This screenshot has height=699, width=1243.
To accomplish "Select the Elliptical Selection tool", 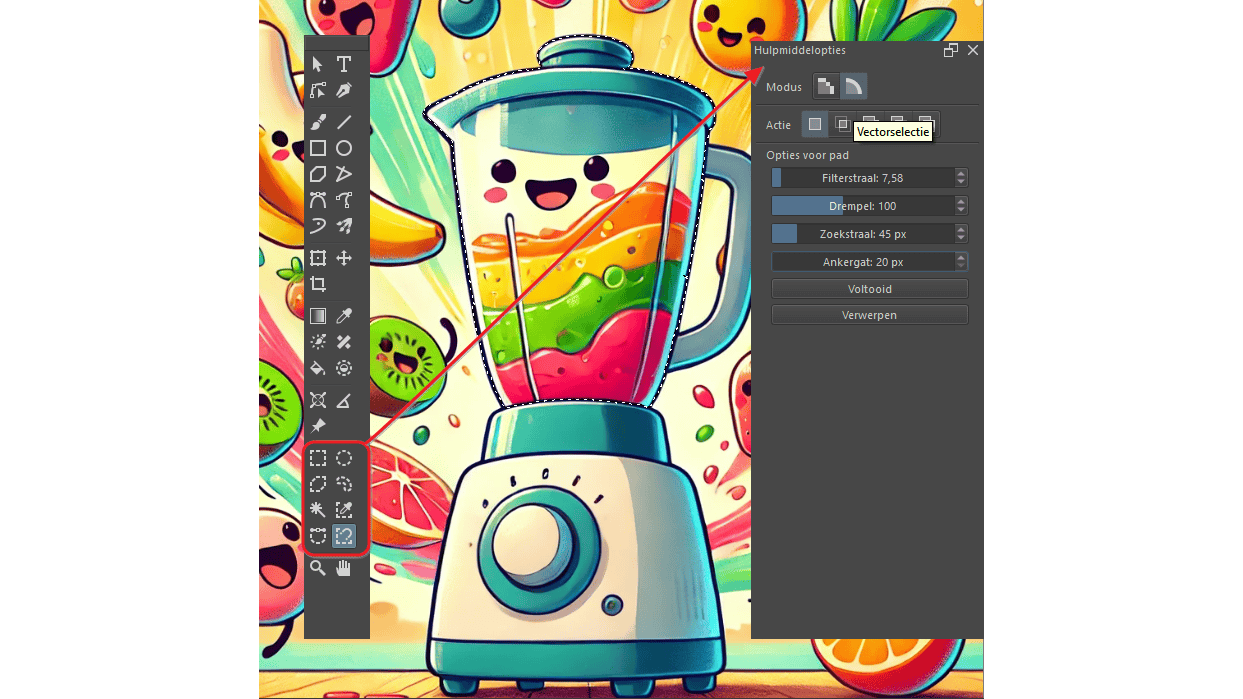I will pos(344,458).
